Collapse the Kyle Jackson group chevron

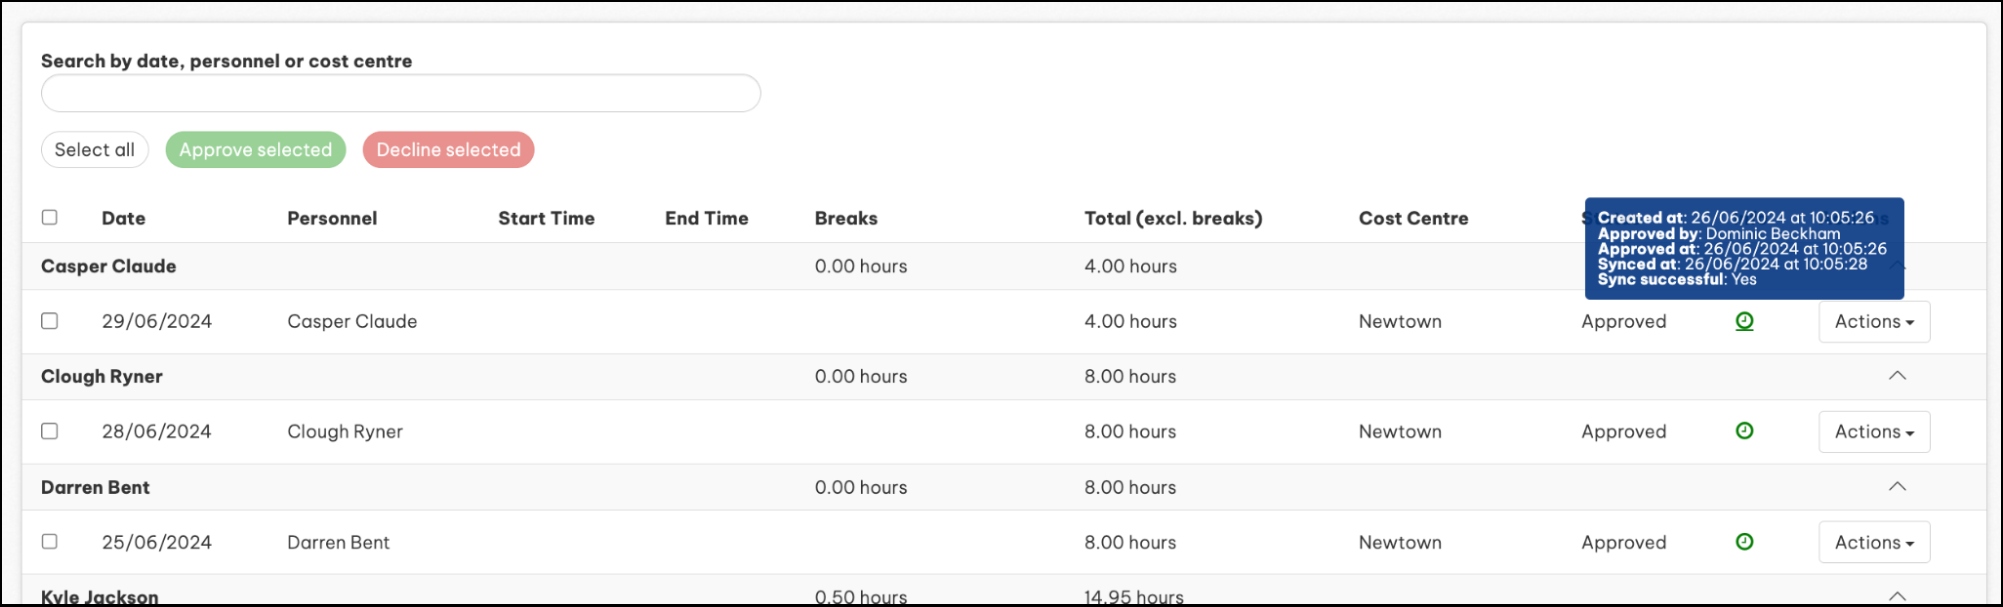pos(1896,596)
